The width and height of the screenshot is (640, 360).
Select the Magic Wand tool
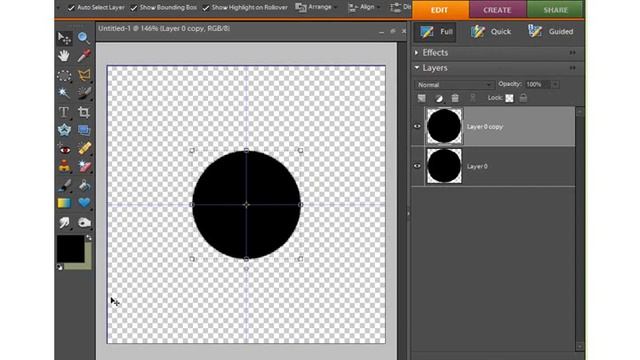pyautogui.click(x=64, y=93)
